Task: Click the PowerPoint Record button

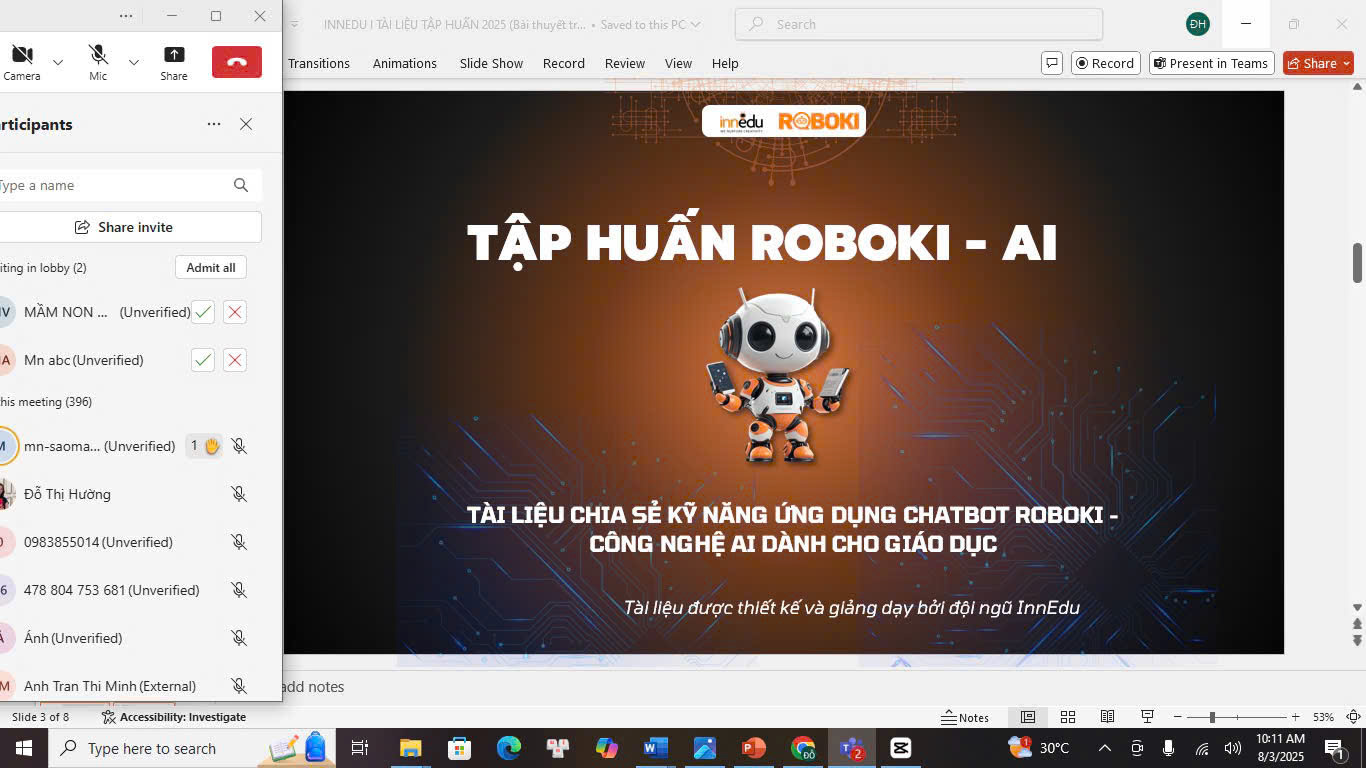Action: pyautogui.click(x=1106, y=63)
